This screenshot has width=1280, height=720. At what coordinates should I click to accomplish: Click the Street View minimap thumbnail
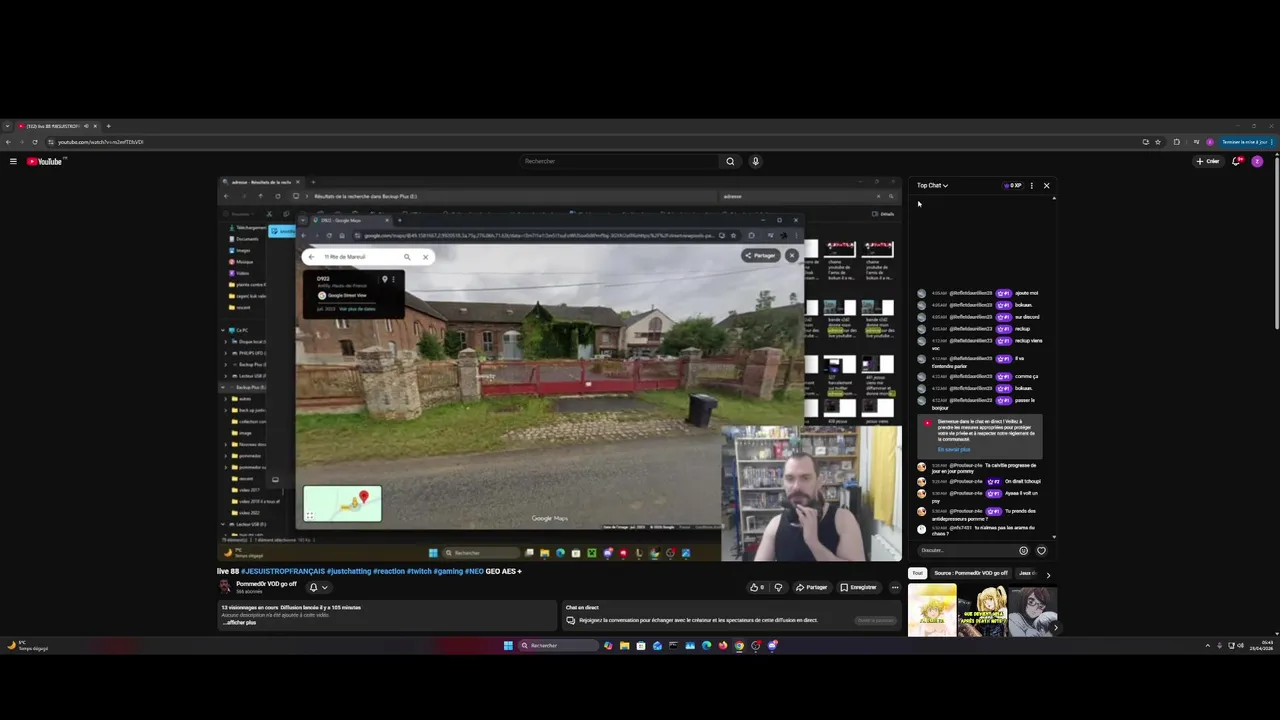click(343, 503)
